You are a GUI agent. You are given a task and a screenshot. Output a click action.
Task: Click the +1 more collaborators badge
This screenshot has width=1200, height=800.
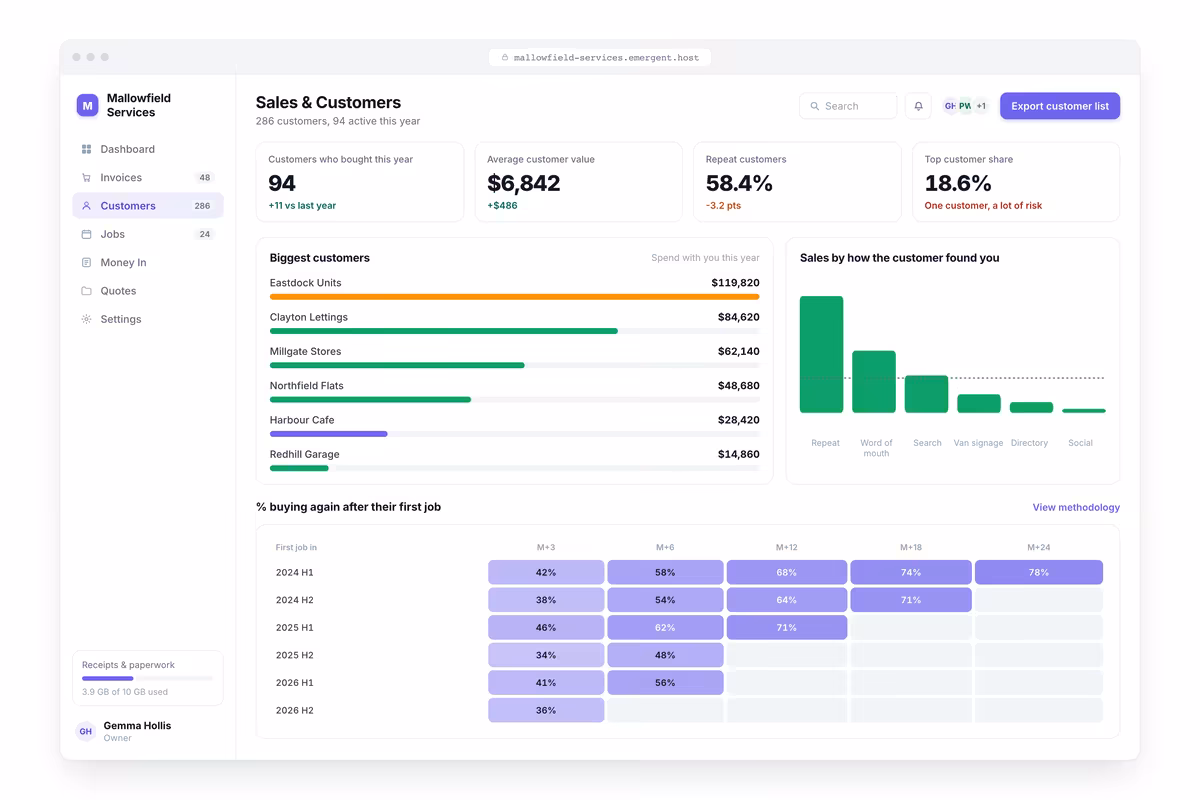click(x=981, y=106)
